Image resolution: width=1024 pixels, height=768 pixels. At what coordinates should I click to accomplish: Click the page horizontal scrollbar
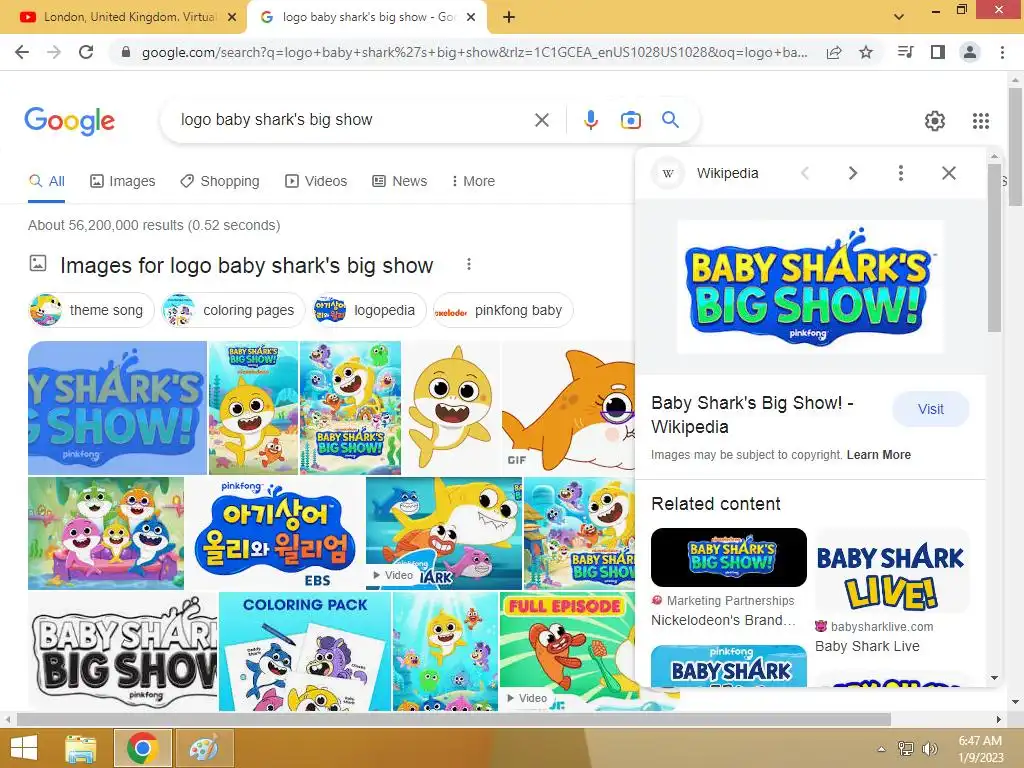pos(454,719)
